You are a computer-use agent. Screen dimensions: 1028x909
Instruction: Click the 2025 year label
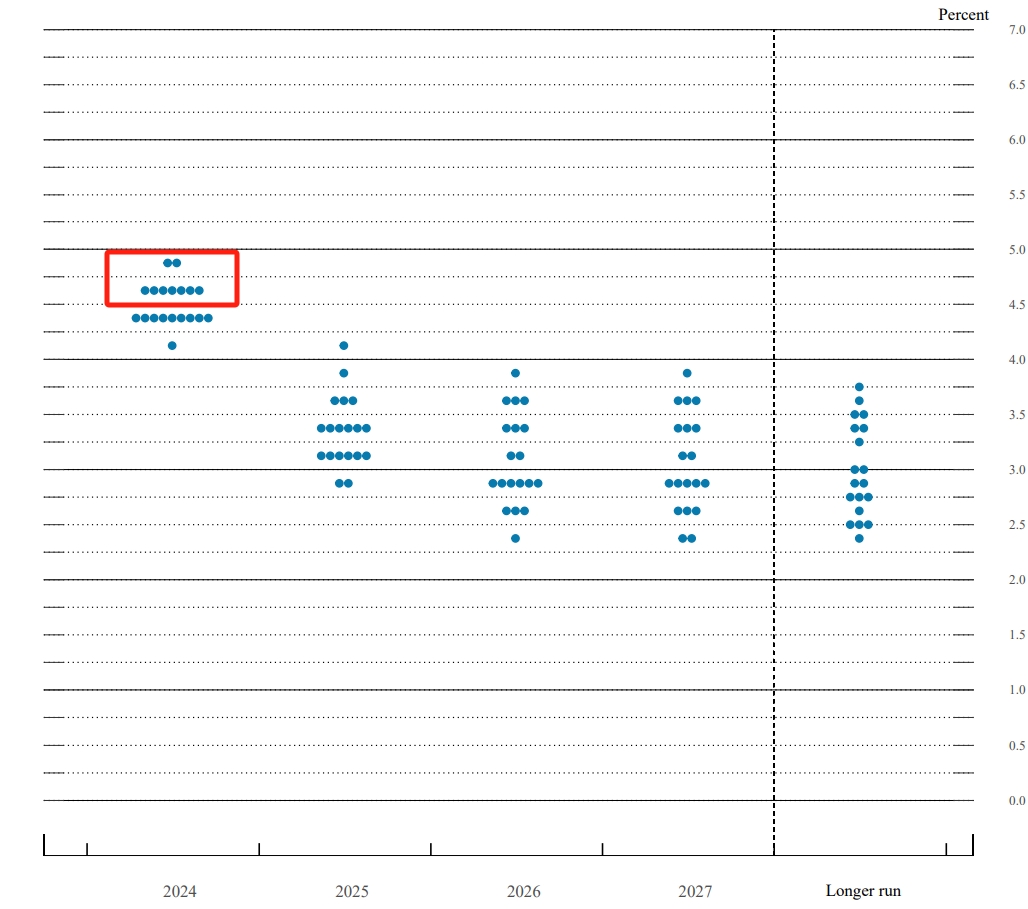point(351,891)
